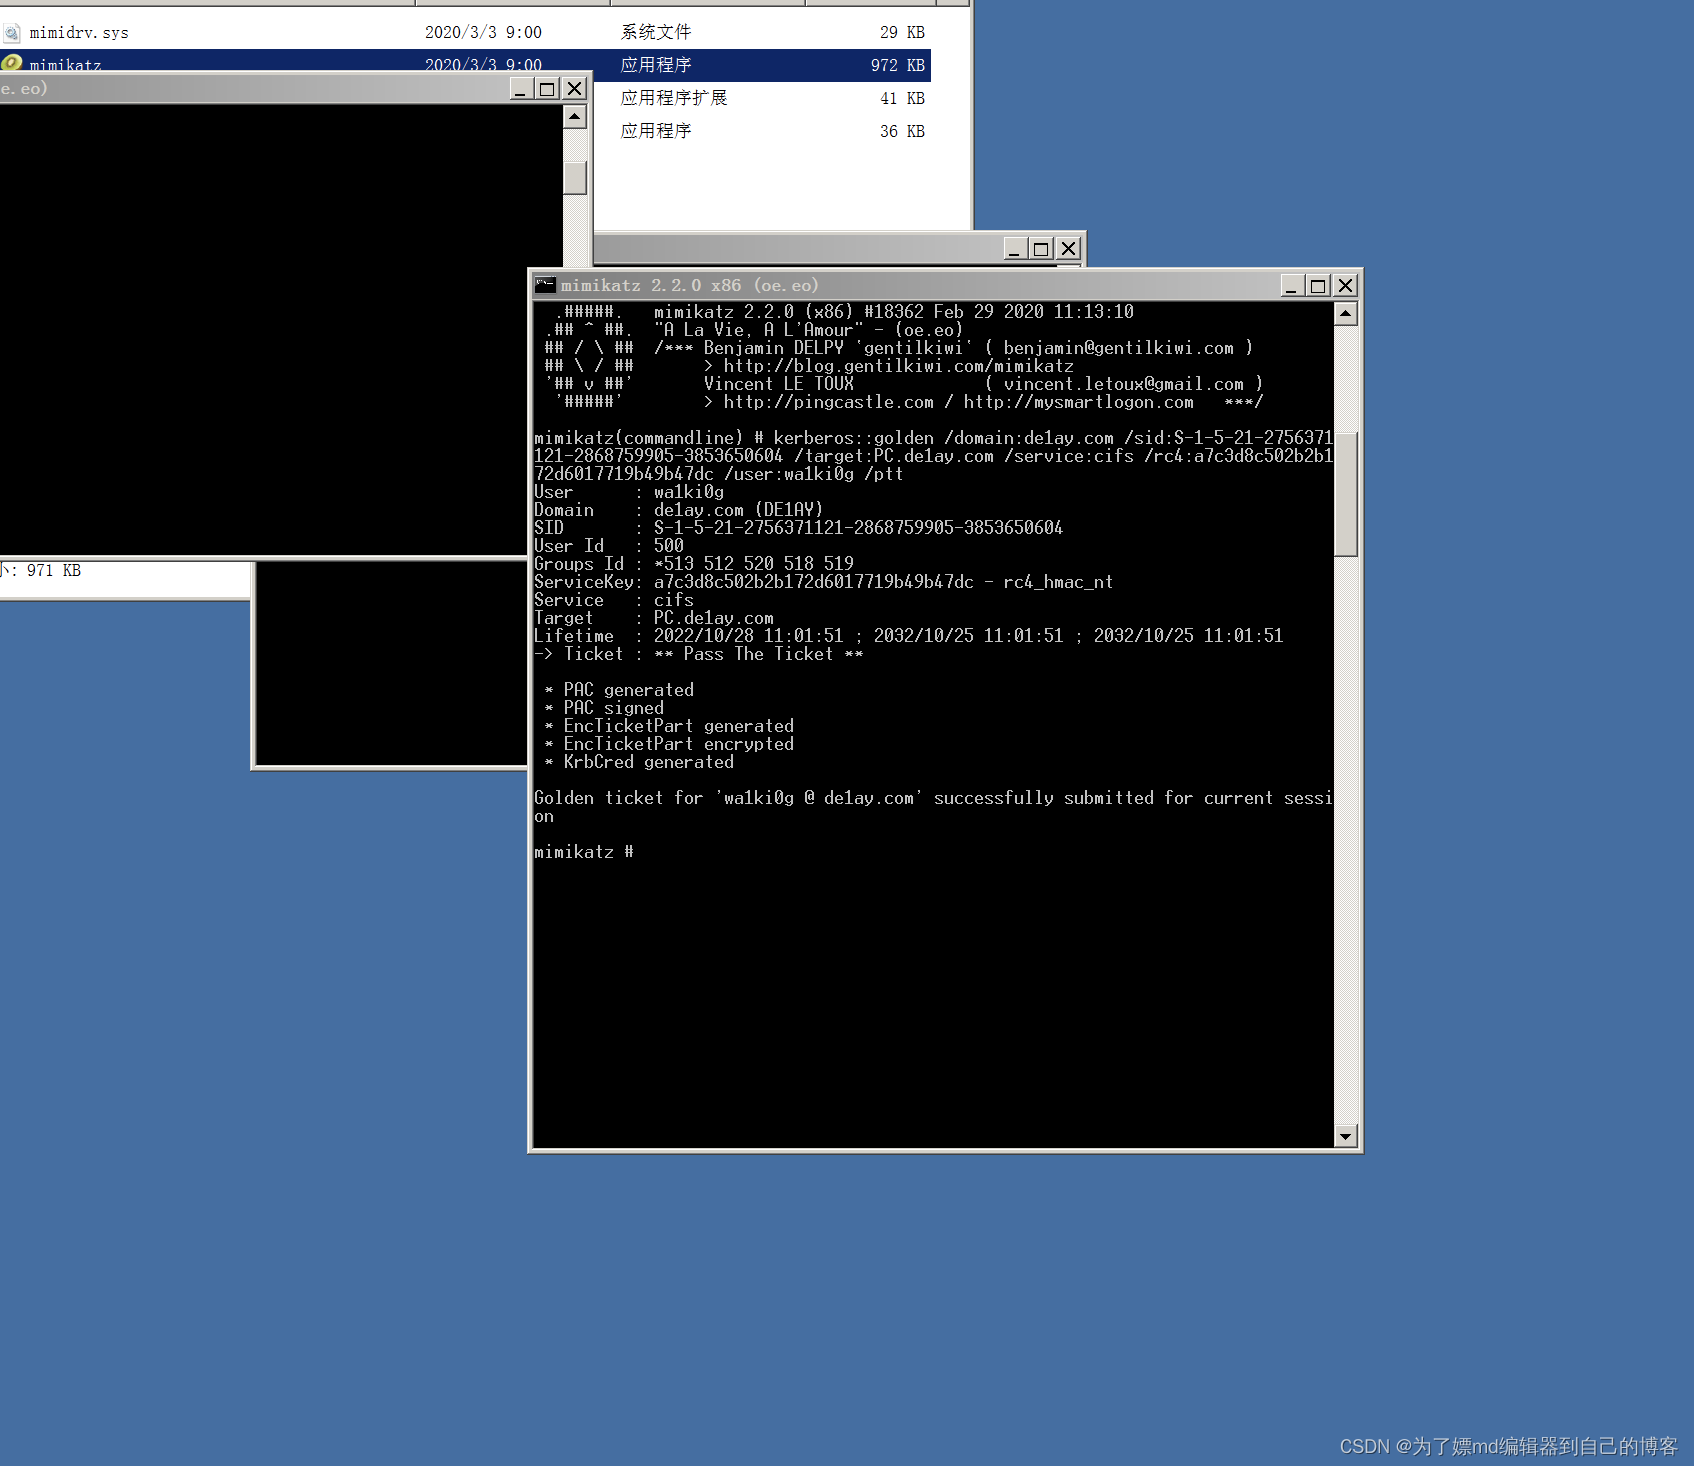Click the background console window scrollbar thumb
Image resolution: width=1694 pixels, height=1466 pixels.
coord(574,177)
